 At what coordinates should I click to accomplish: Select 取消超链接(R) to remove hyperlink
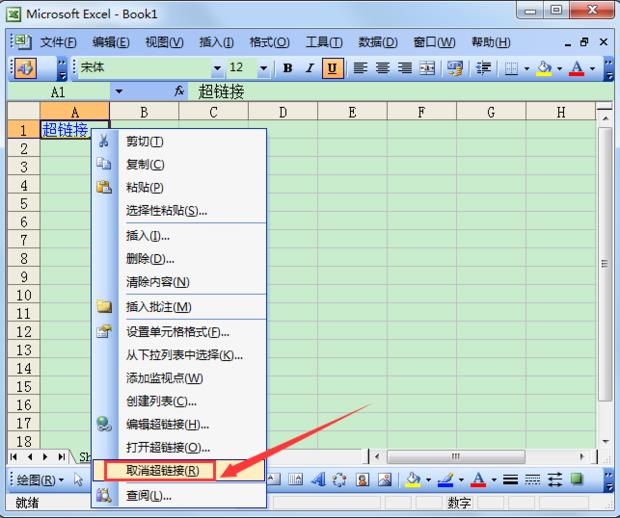tap(179, 471)
